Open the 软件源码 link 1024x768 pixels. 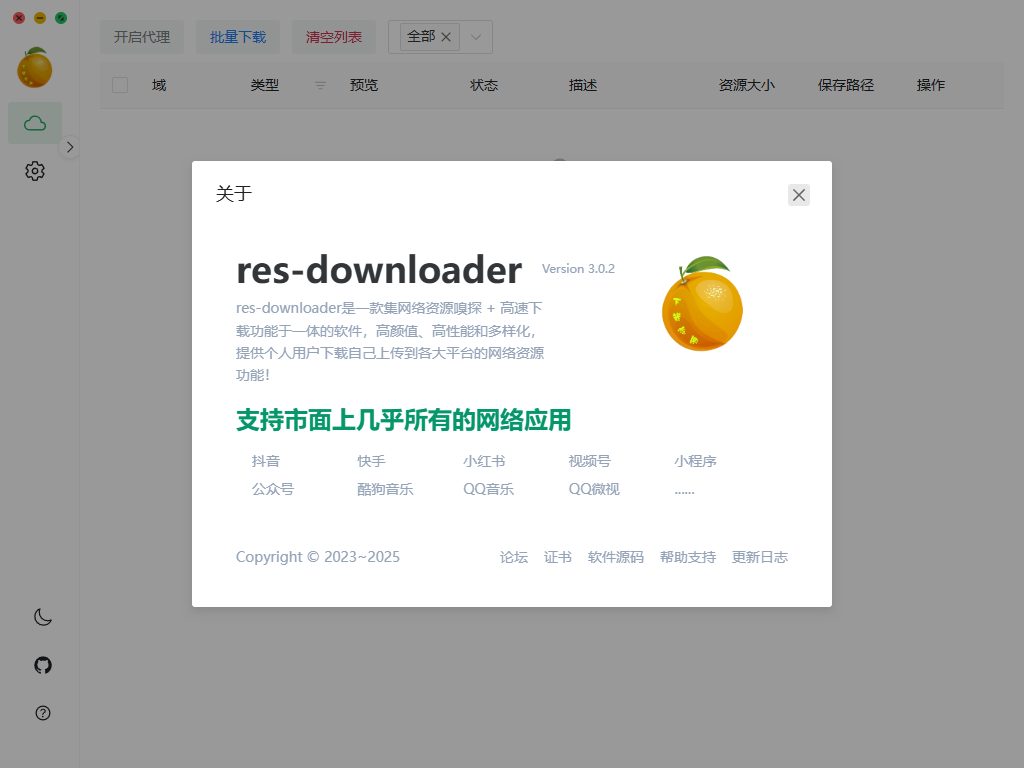(x=615, y=557)
